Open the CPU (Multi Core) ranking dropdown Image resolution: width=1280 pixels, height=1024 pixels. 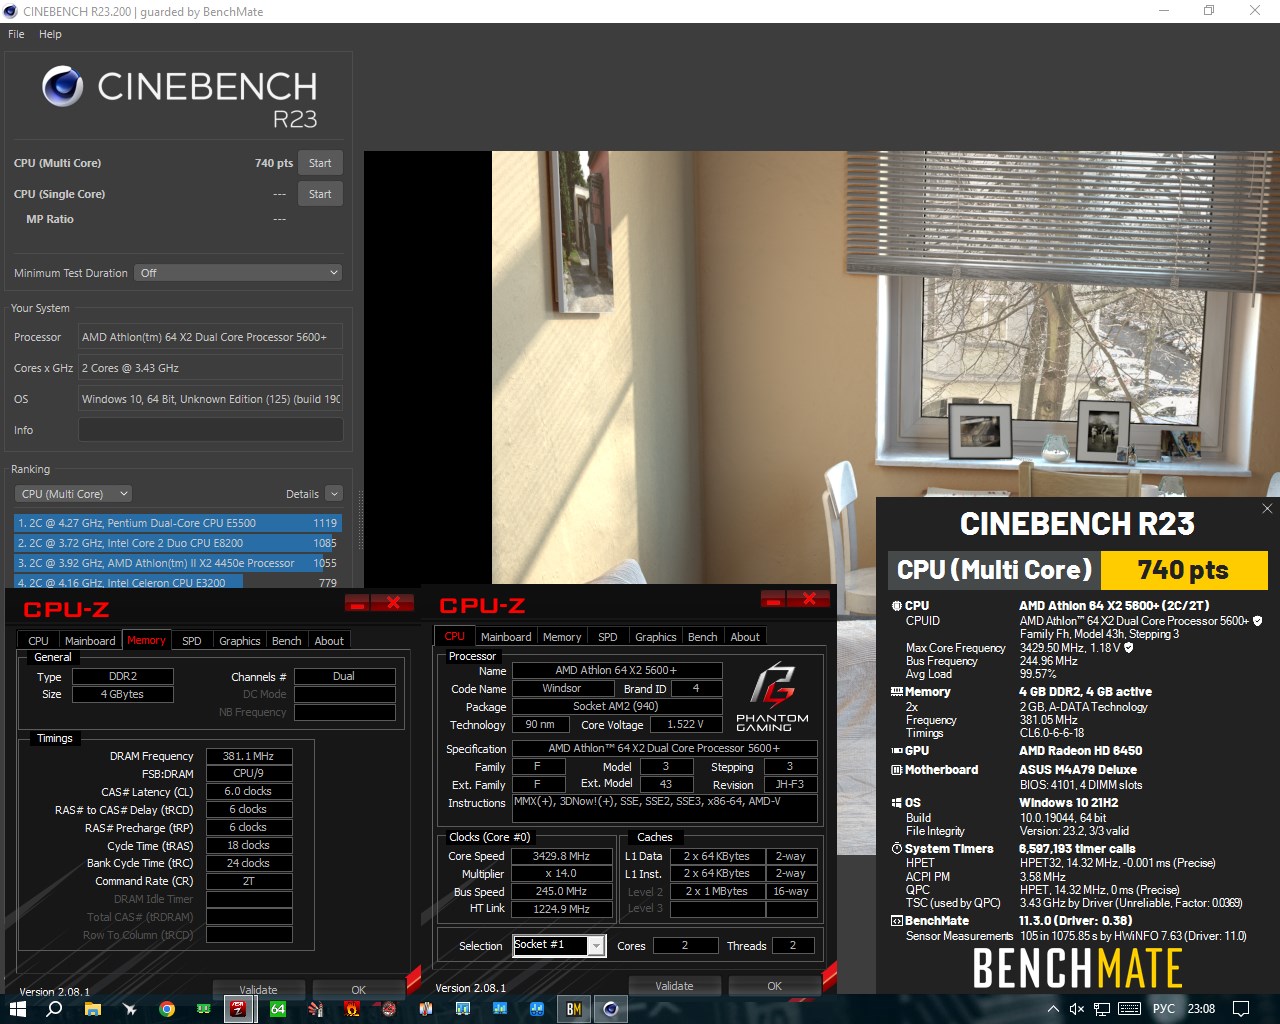click(x=73, y=494)
